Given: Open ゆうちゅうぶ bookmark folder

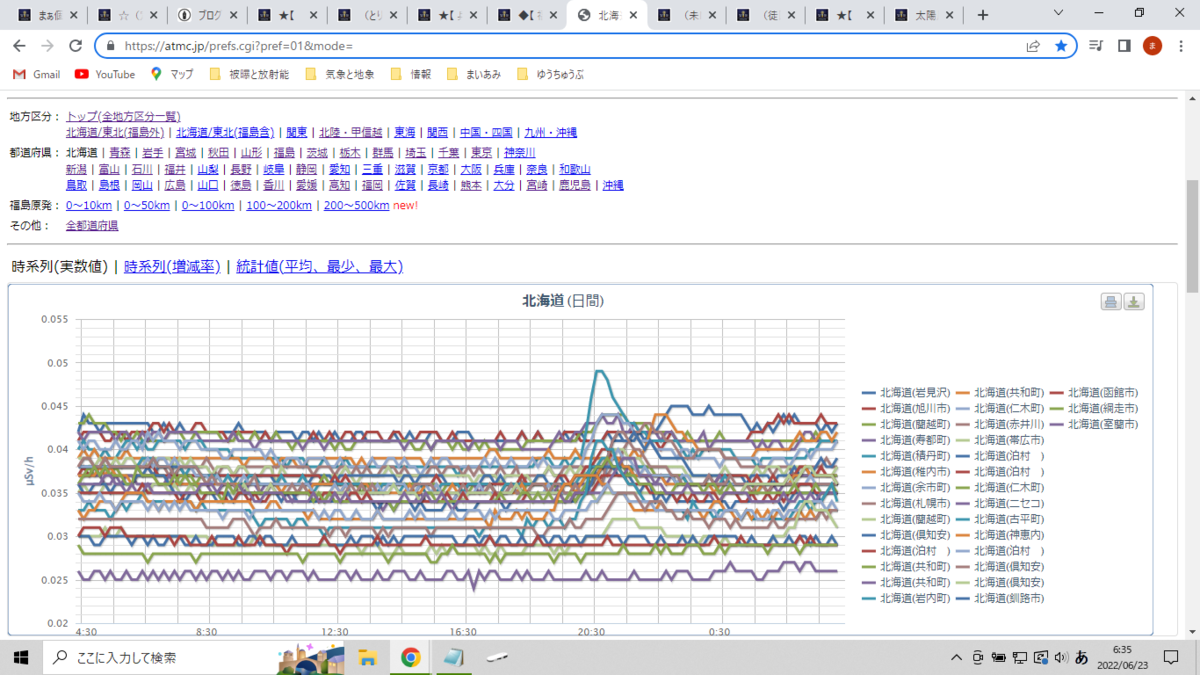Looking at the screenshot, I should tap(550, 74).
